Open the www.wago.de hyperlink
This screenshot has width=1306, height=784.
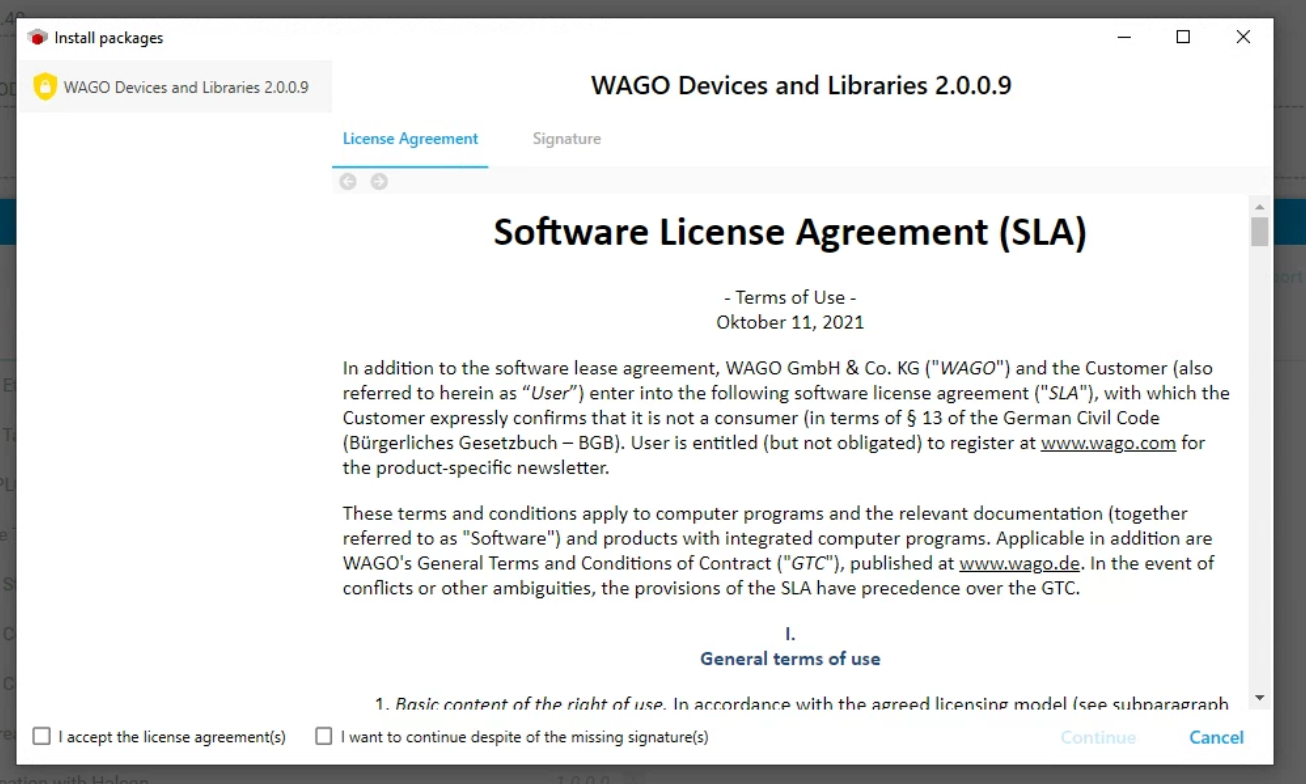1019,563
